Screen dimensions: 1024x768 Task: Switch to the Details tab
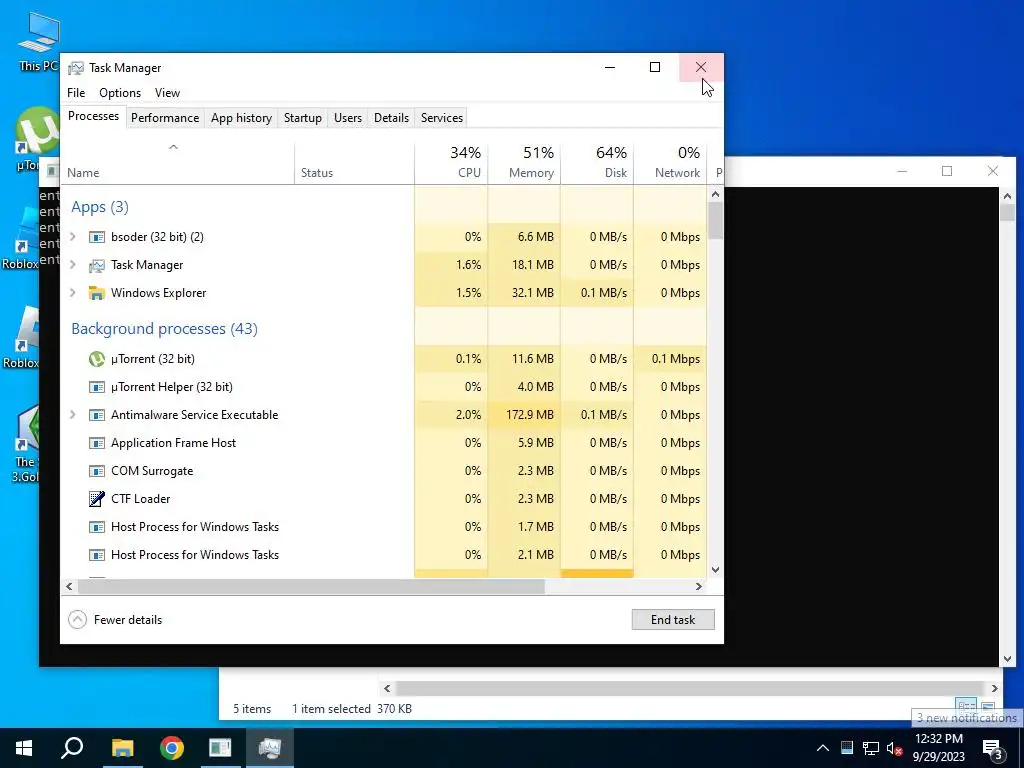[x=391, y=118]
